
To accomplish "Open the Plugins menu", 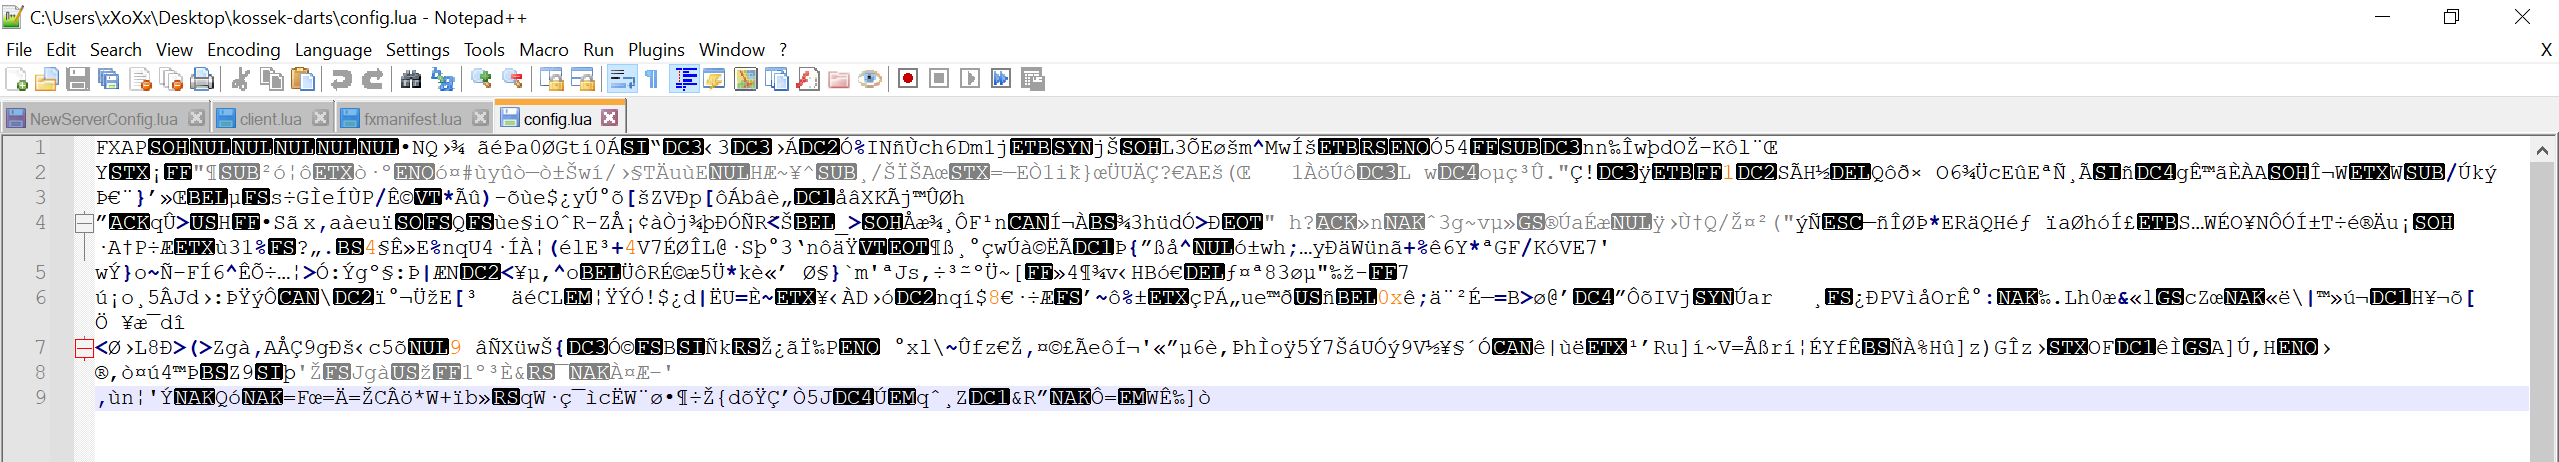I will pyautogui.click(x=656, y=49).
